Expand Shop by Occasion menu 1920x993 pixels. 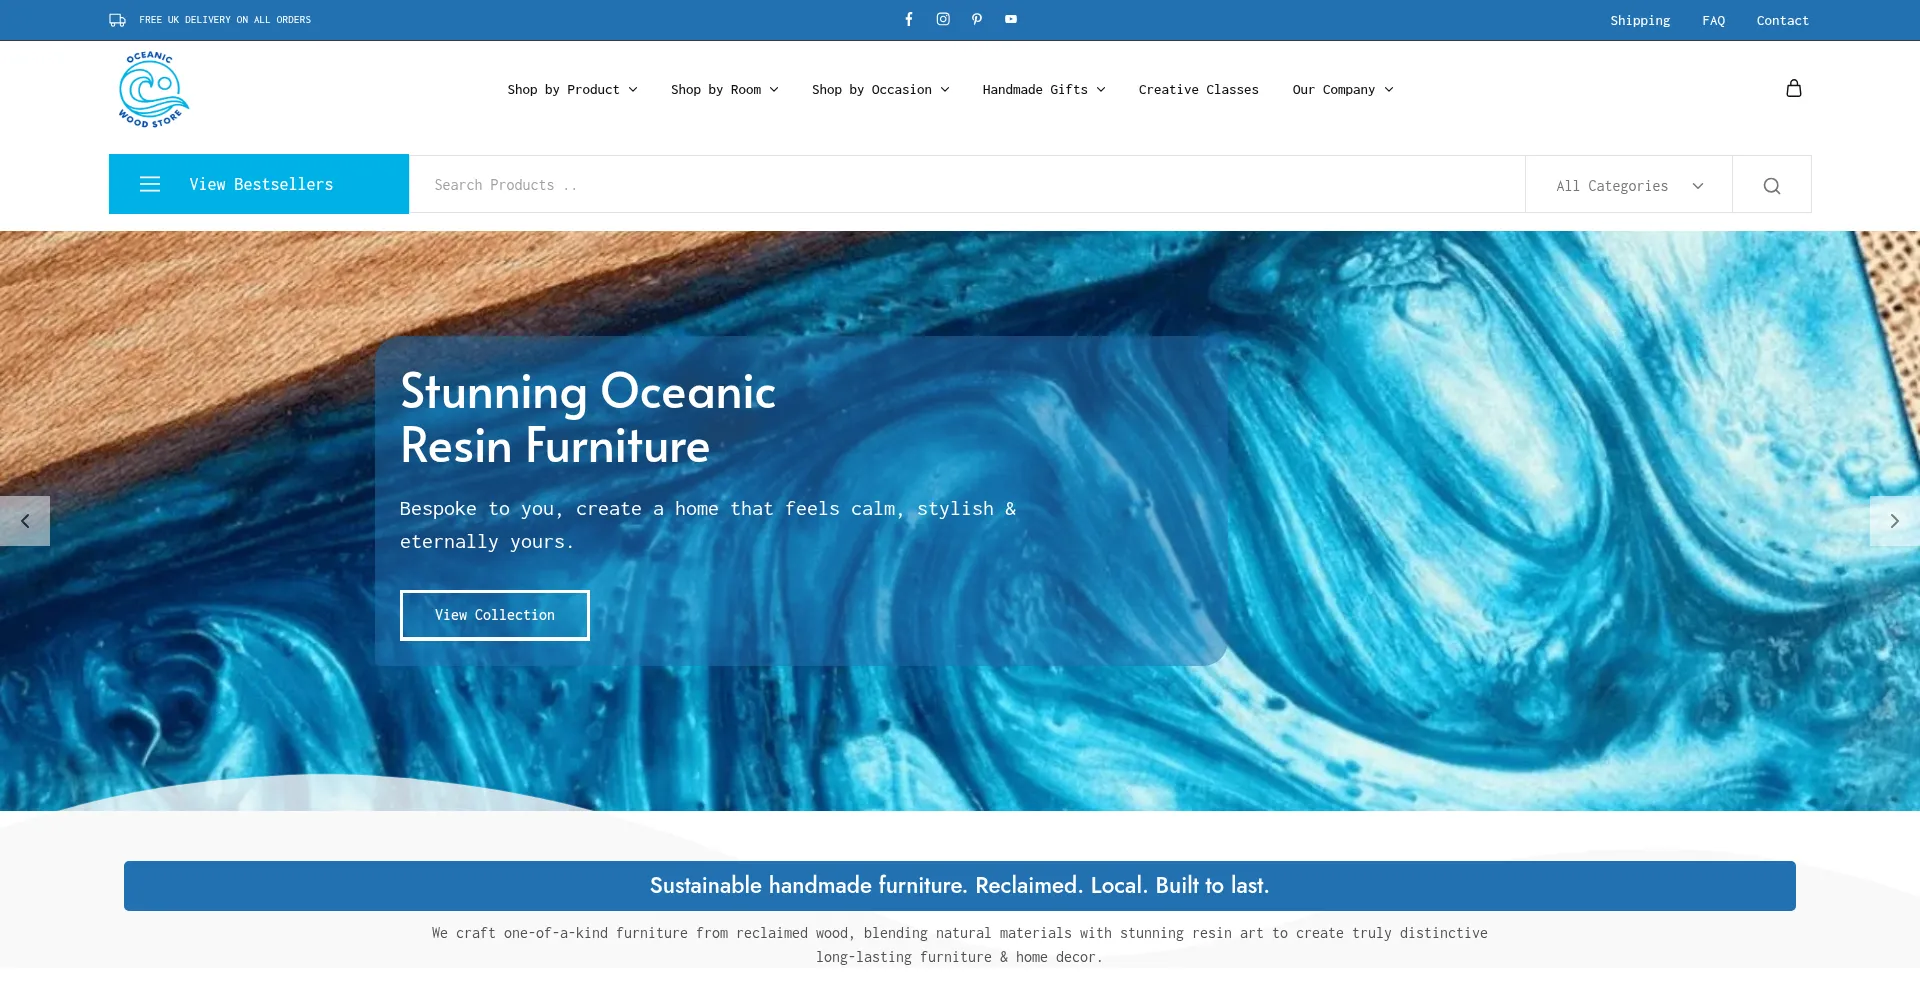pyautogui.click(x=880, y=90)
